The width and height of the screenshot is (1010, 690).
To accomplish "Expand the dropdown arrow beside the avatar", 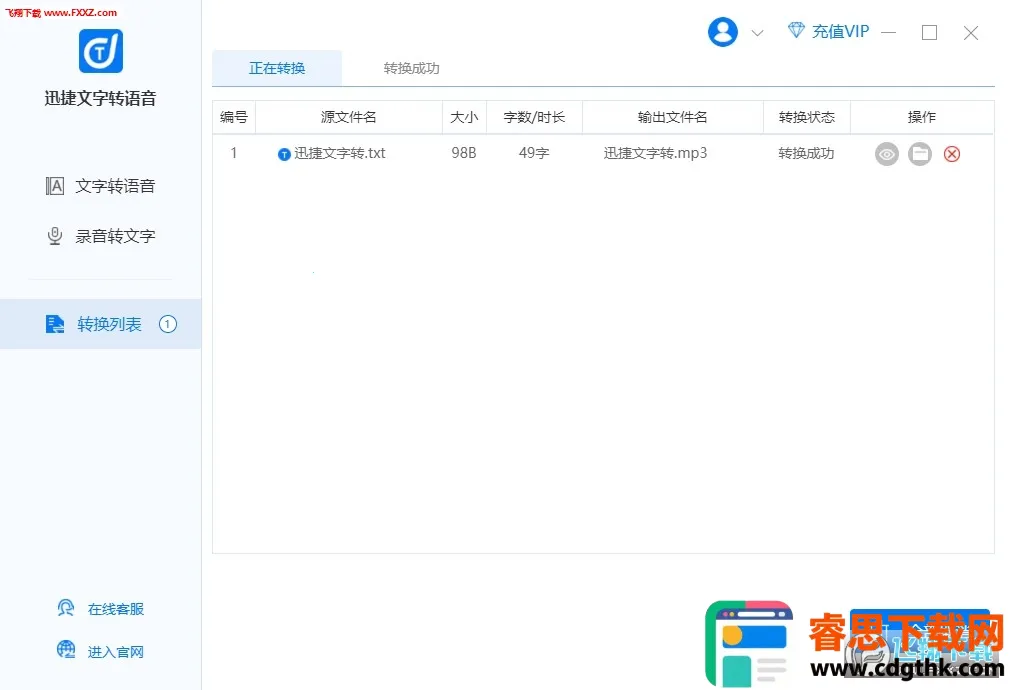I will click(x=757, y=33).
